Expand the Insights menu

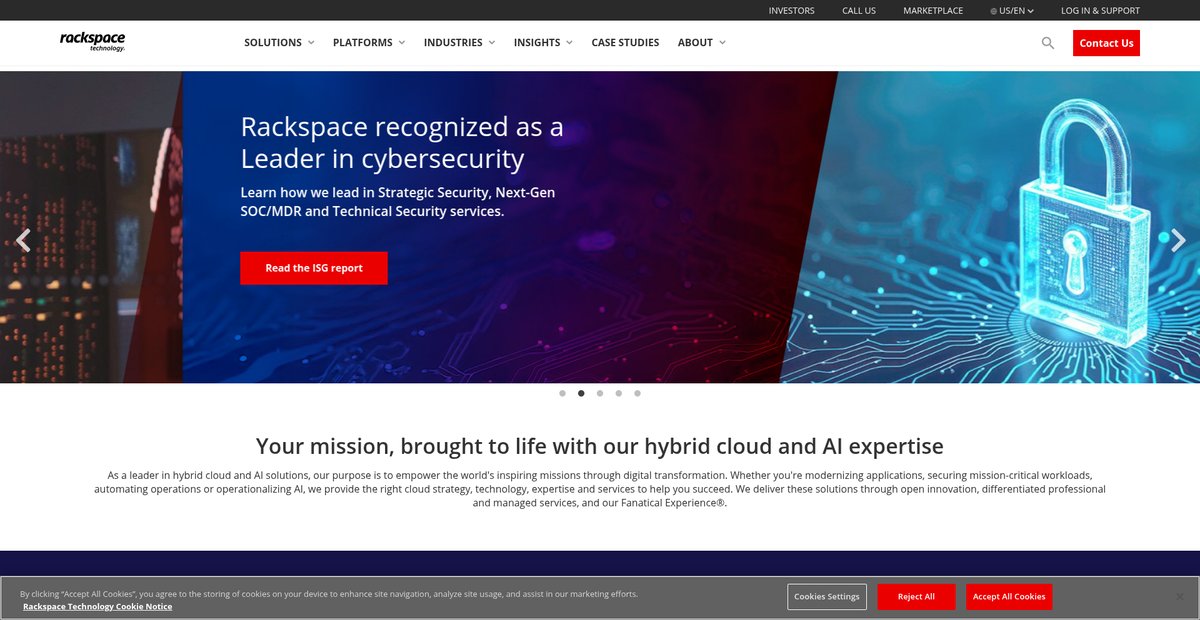coord(543,43)
